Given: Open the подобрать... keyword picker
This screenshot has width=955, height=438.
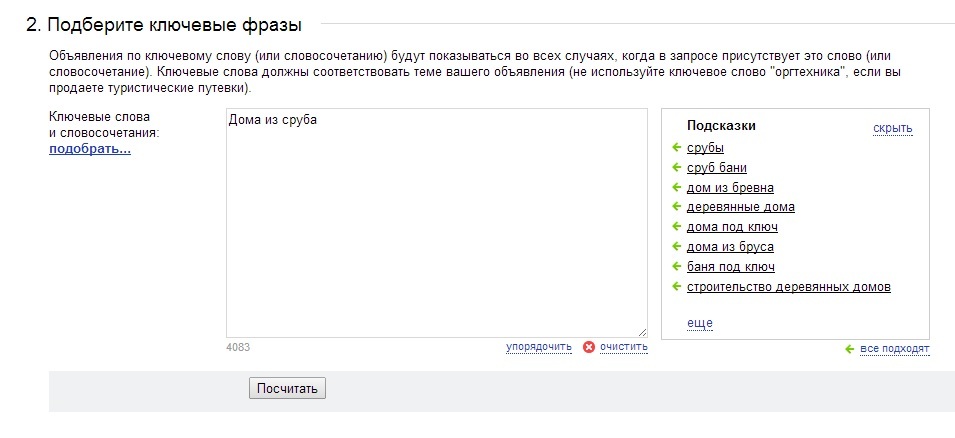Looking at the screenshot, I should click(90, 149).
